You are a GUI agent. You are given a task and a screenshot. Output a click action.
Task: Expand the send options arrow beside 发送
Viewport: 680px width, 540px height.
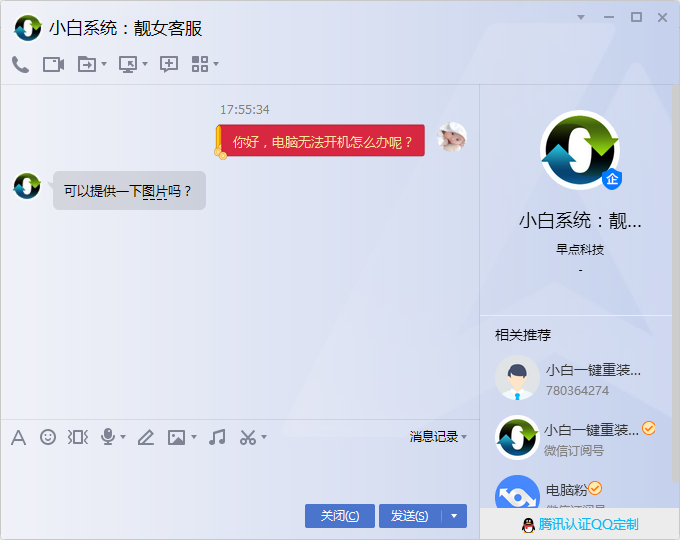point(454,516)
